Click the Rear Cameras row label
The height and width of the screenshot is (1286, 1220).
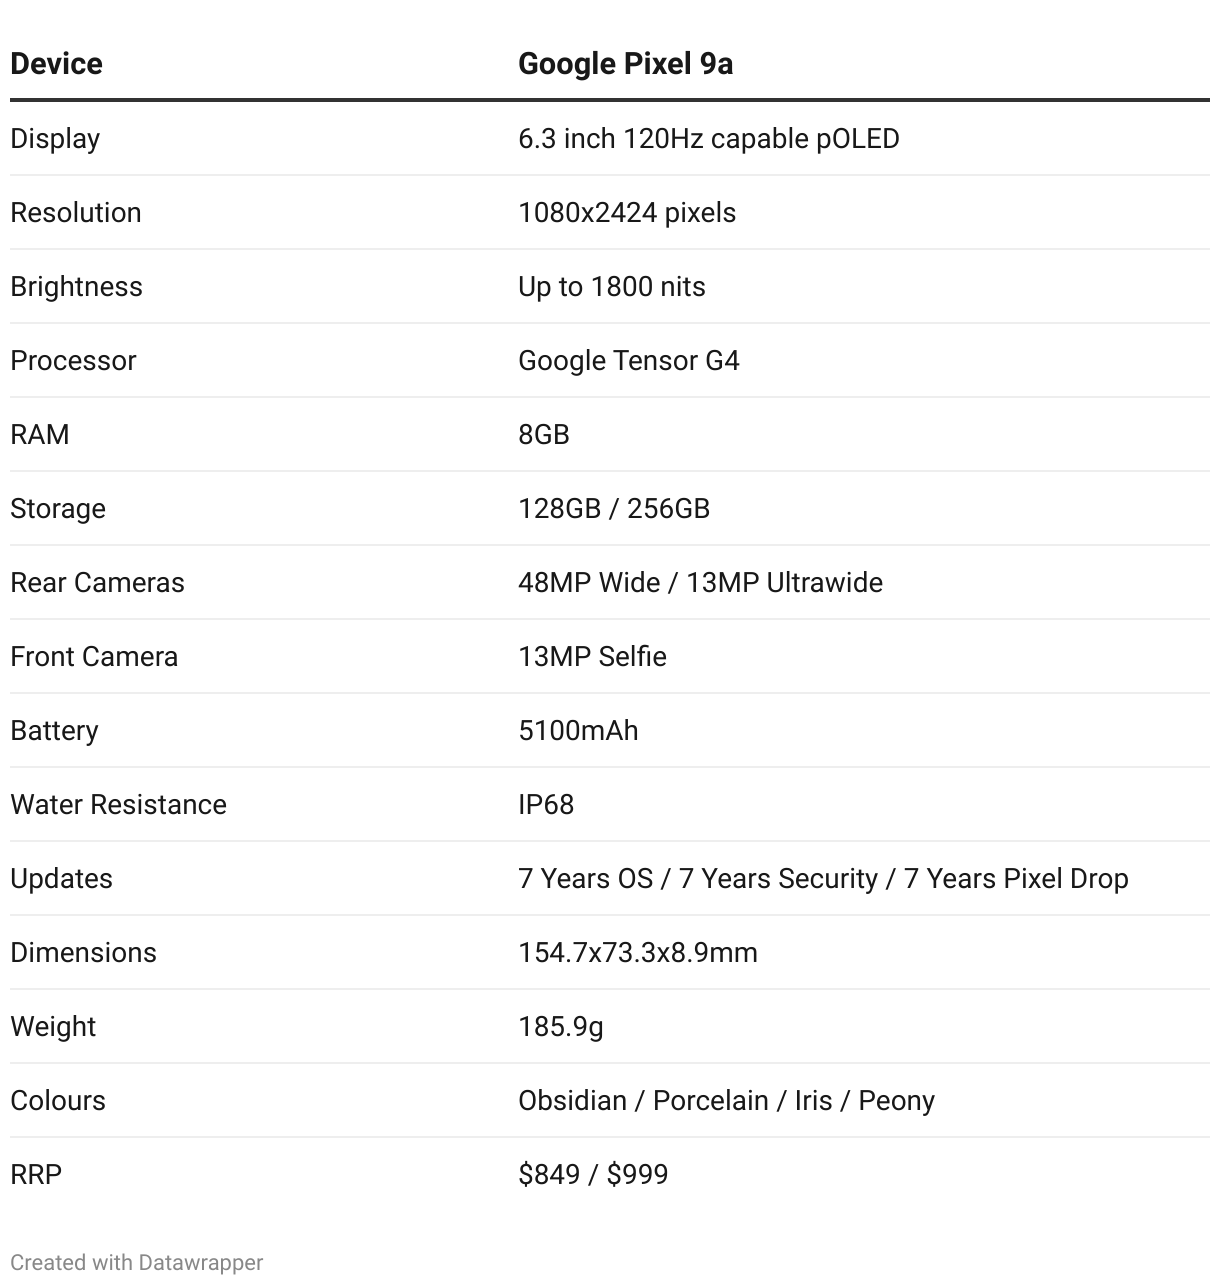click(97, 583)
